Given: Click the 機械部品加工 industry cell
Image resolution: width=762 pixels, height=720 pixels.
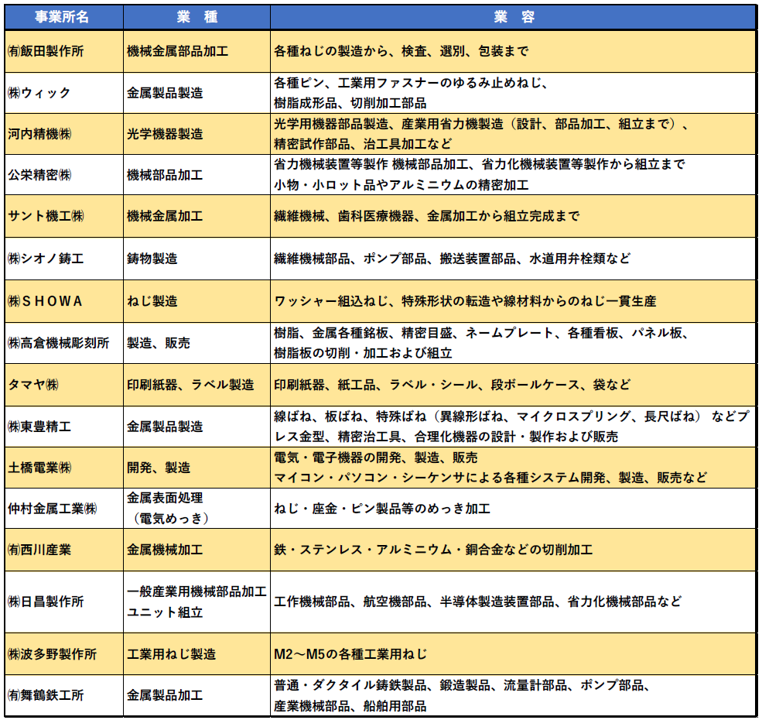Looking at the screenshot, I should (197, 175).
